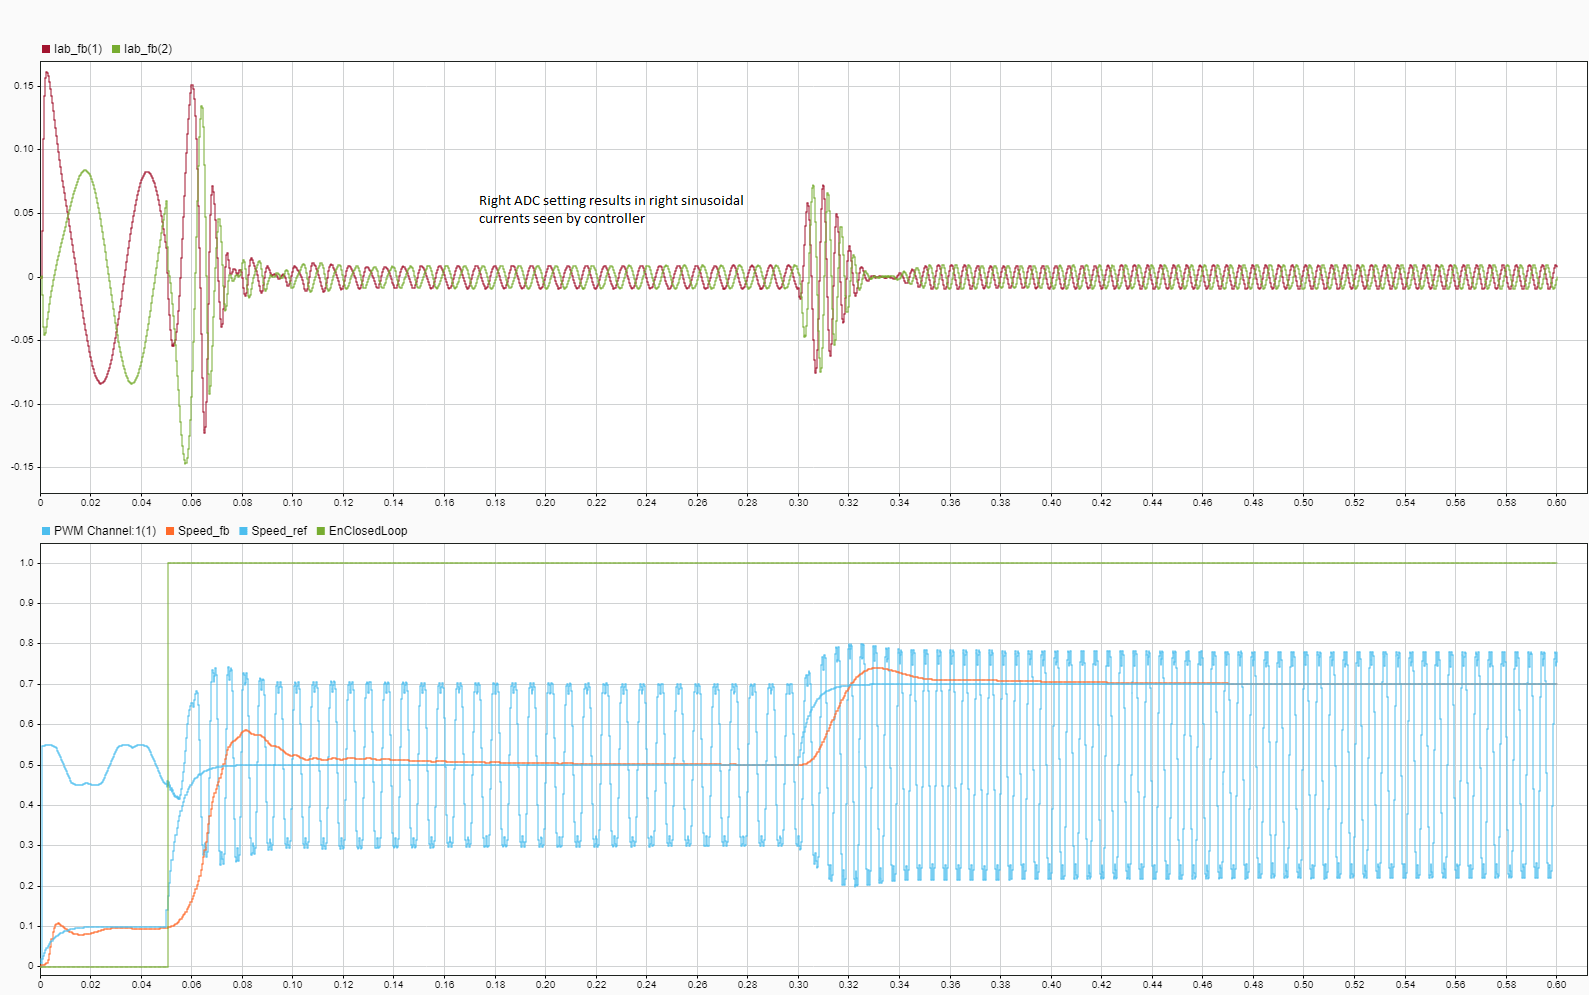
Task: Click the blue PWM Channel:1(1) legend swatch
Action: point(46,531)
